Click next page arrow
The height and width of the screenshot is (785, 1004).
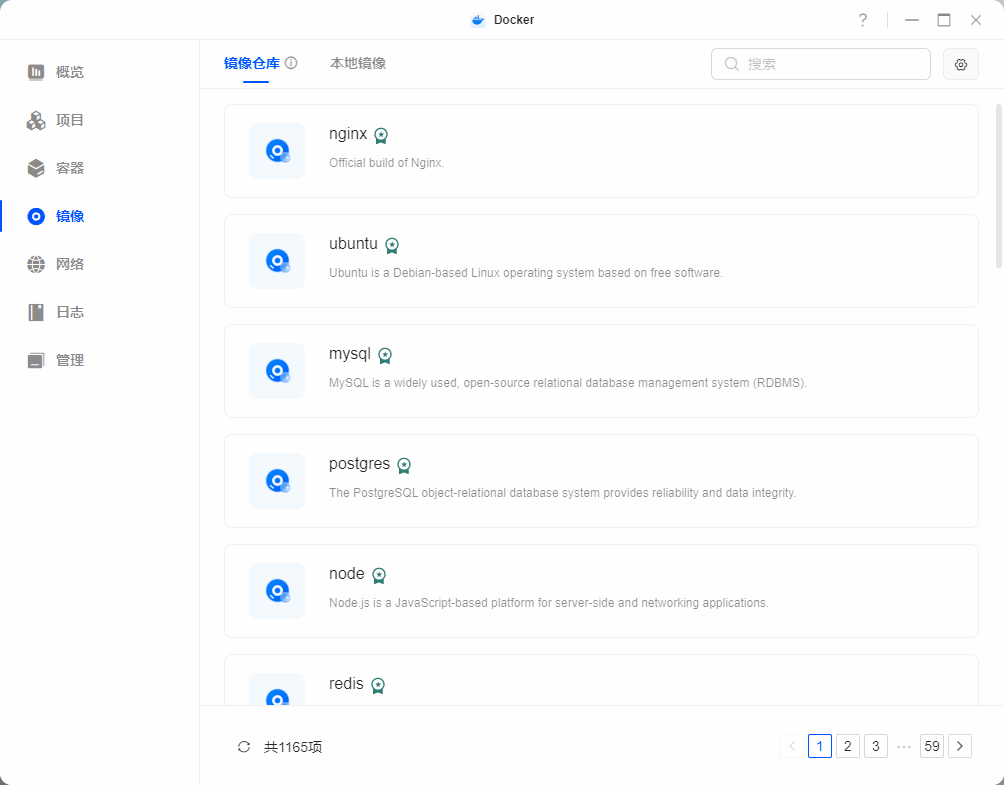tap(960, 746)
